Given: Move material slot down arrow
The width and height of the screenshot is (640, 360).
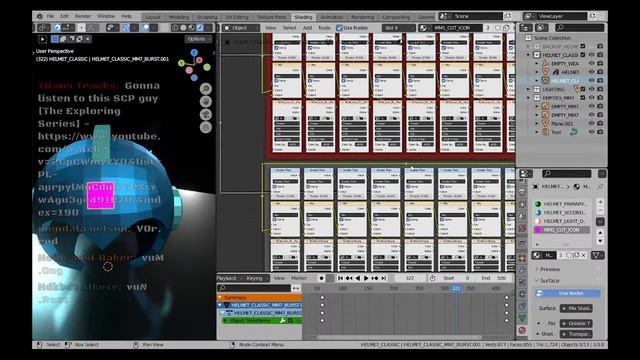Looking at the screenshot, I should tap(600, 241).
